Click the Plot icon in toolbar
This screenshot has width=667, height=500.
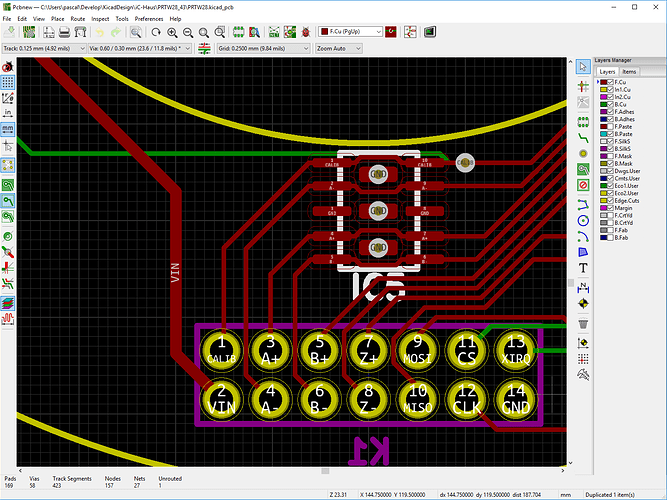point(80,32)
